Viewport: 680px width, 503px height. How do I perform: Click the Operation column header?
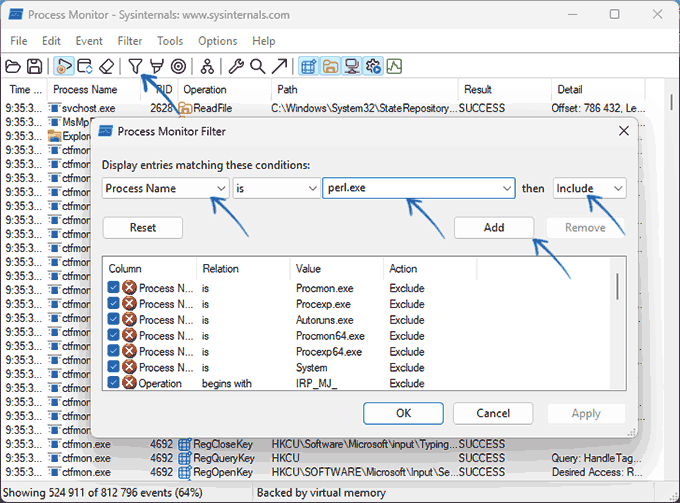(225, 89)
